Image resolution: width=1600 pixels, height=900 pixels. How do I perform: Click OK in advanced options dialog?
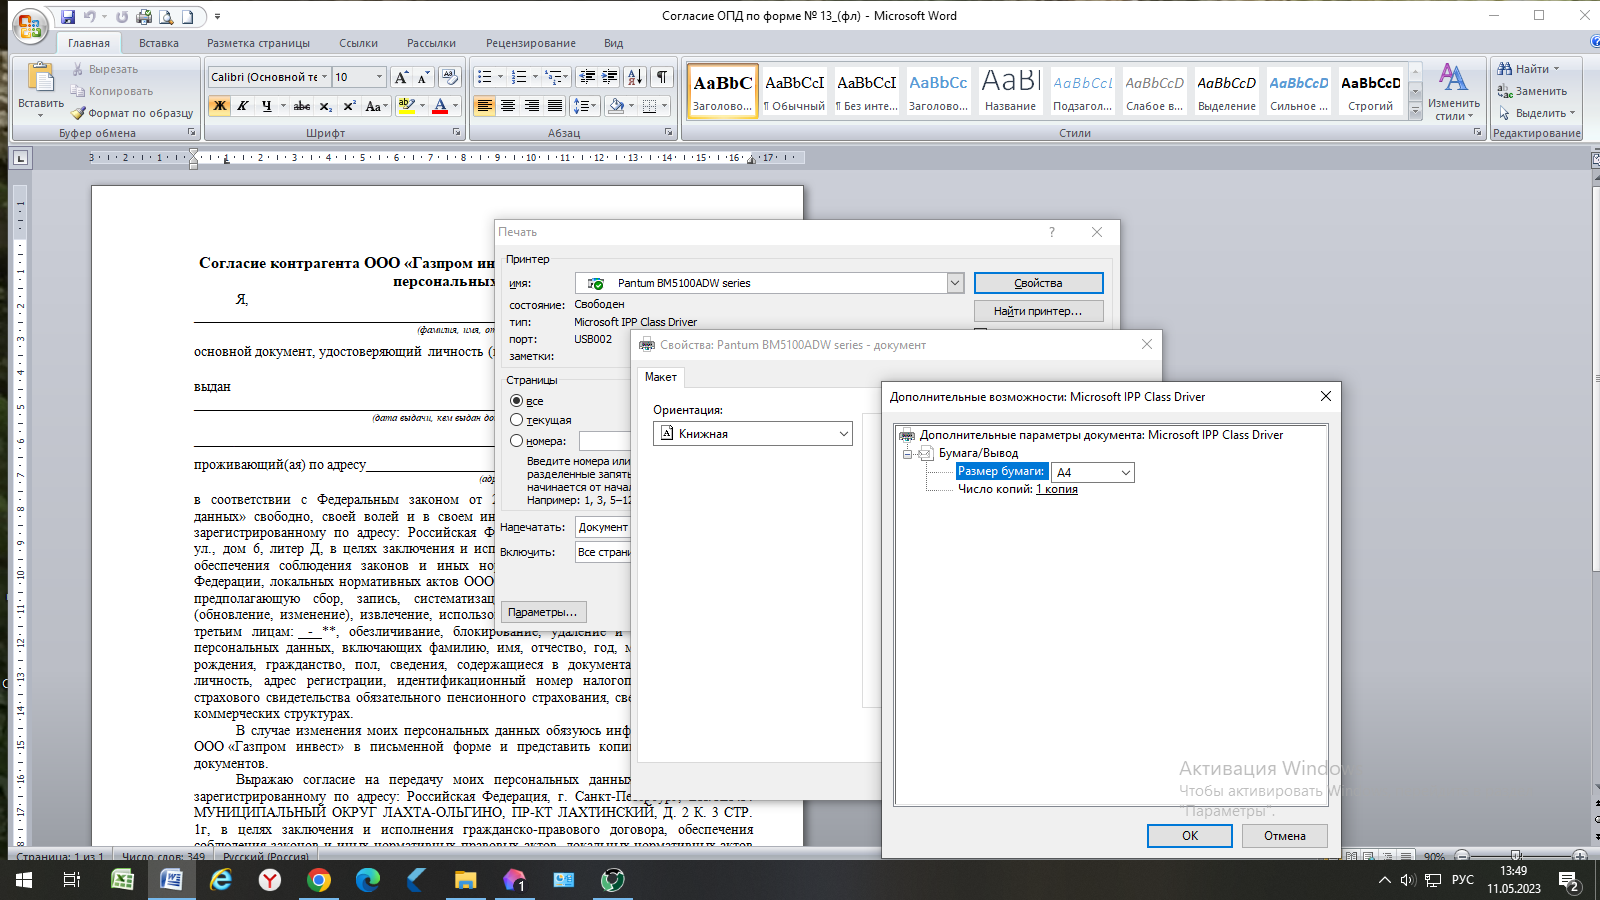(x=1190, y=836)
